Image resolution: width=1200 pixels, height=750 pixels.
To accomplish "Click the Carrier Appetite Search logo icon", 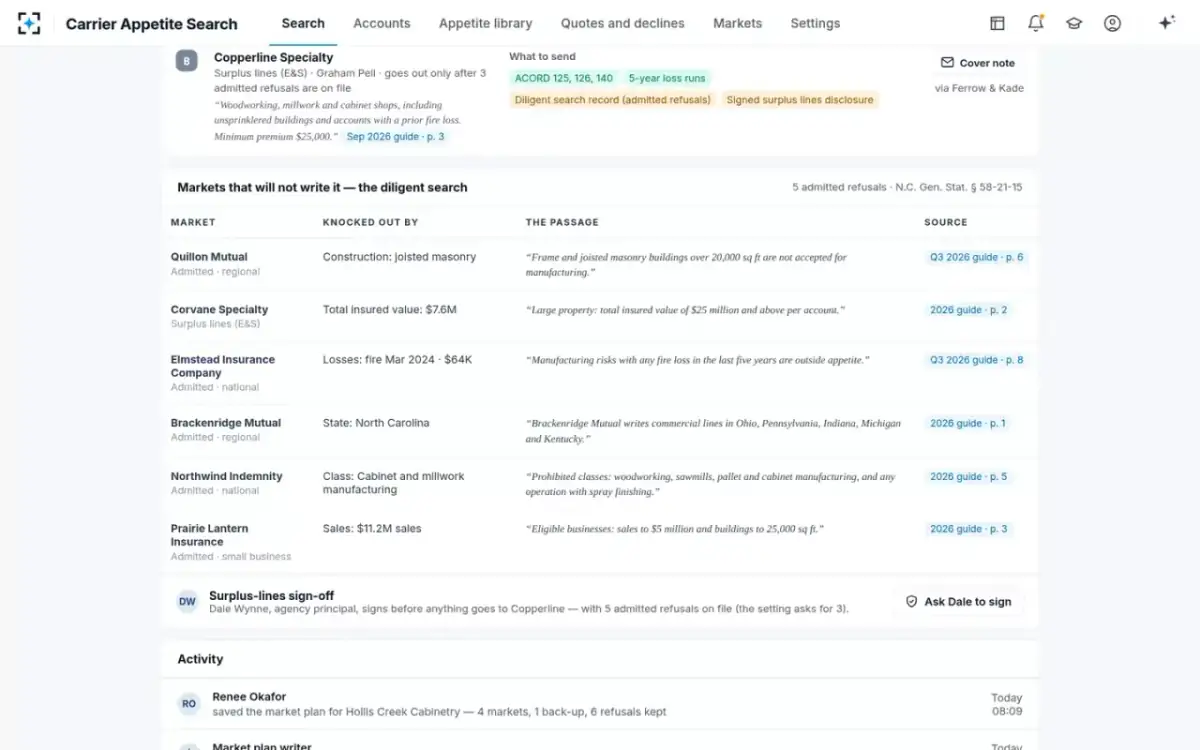I will [x=29, y=23].
